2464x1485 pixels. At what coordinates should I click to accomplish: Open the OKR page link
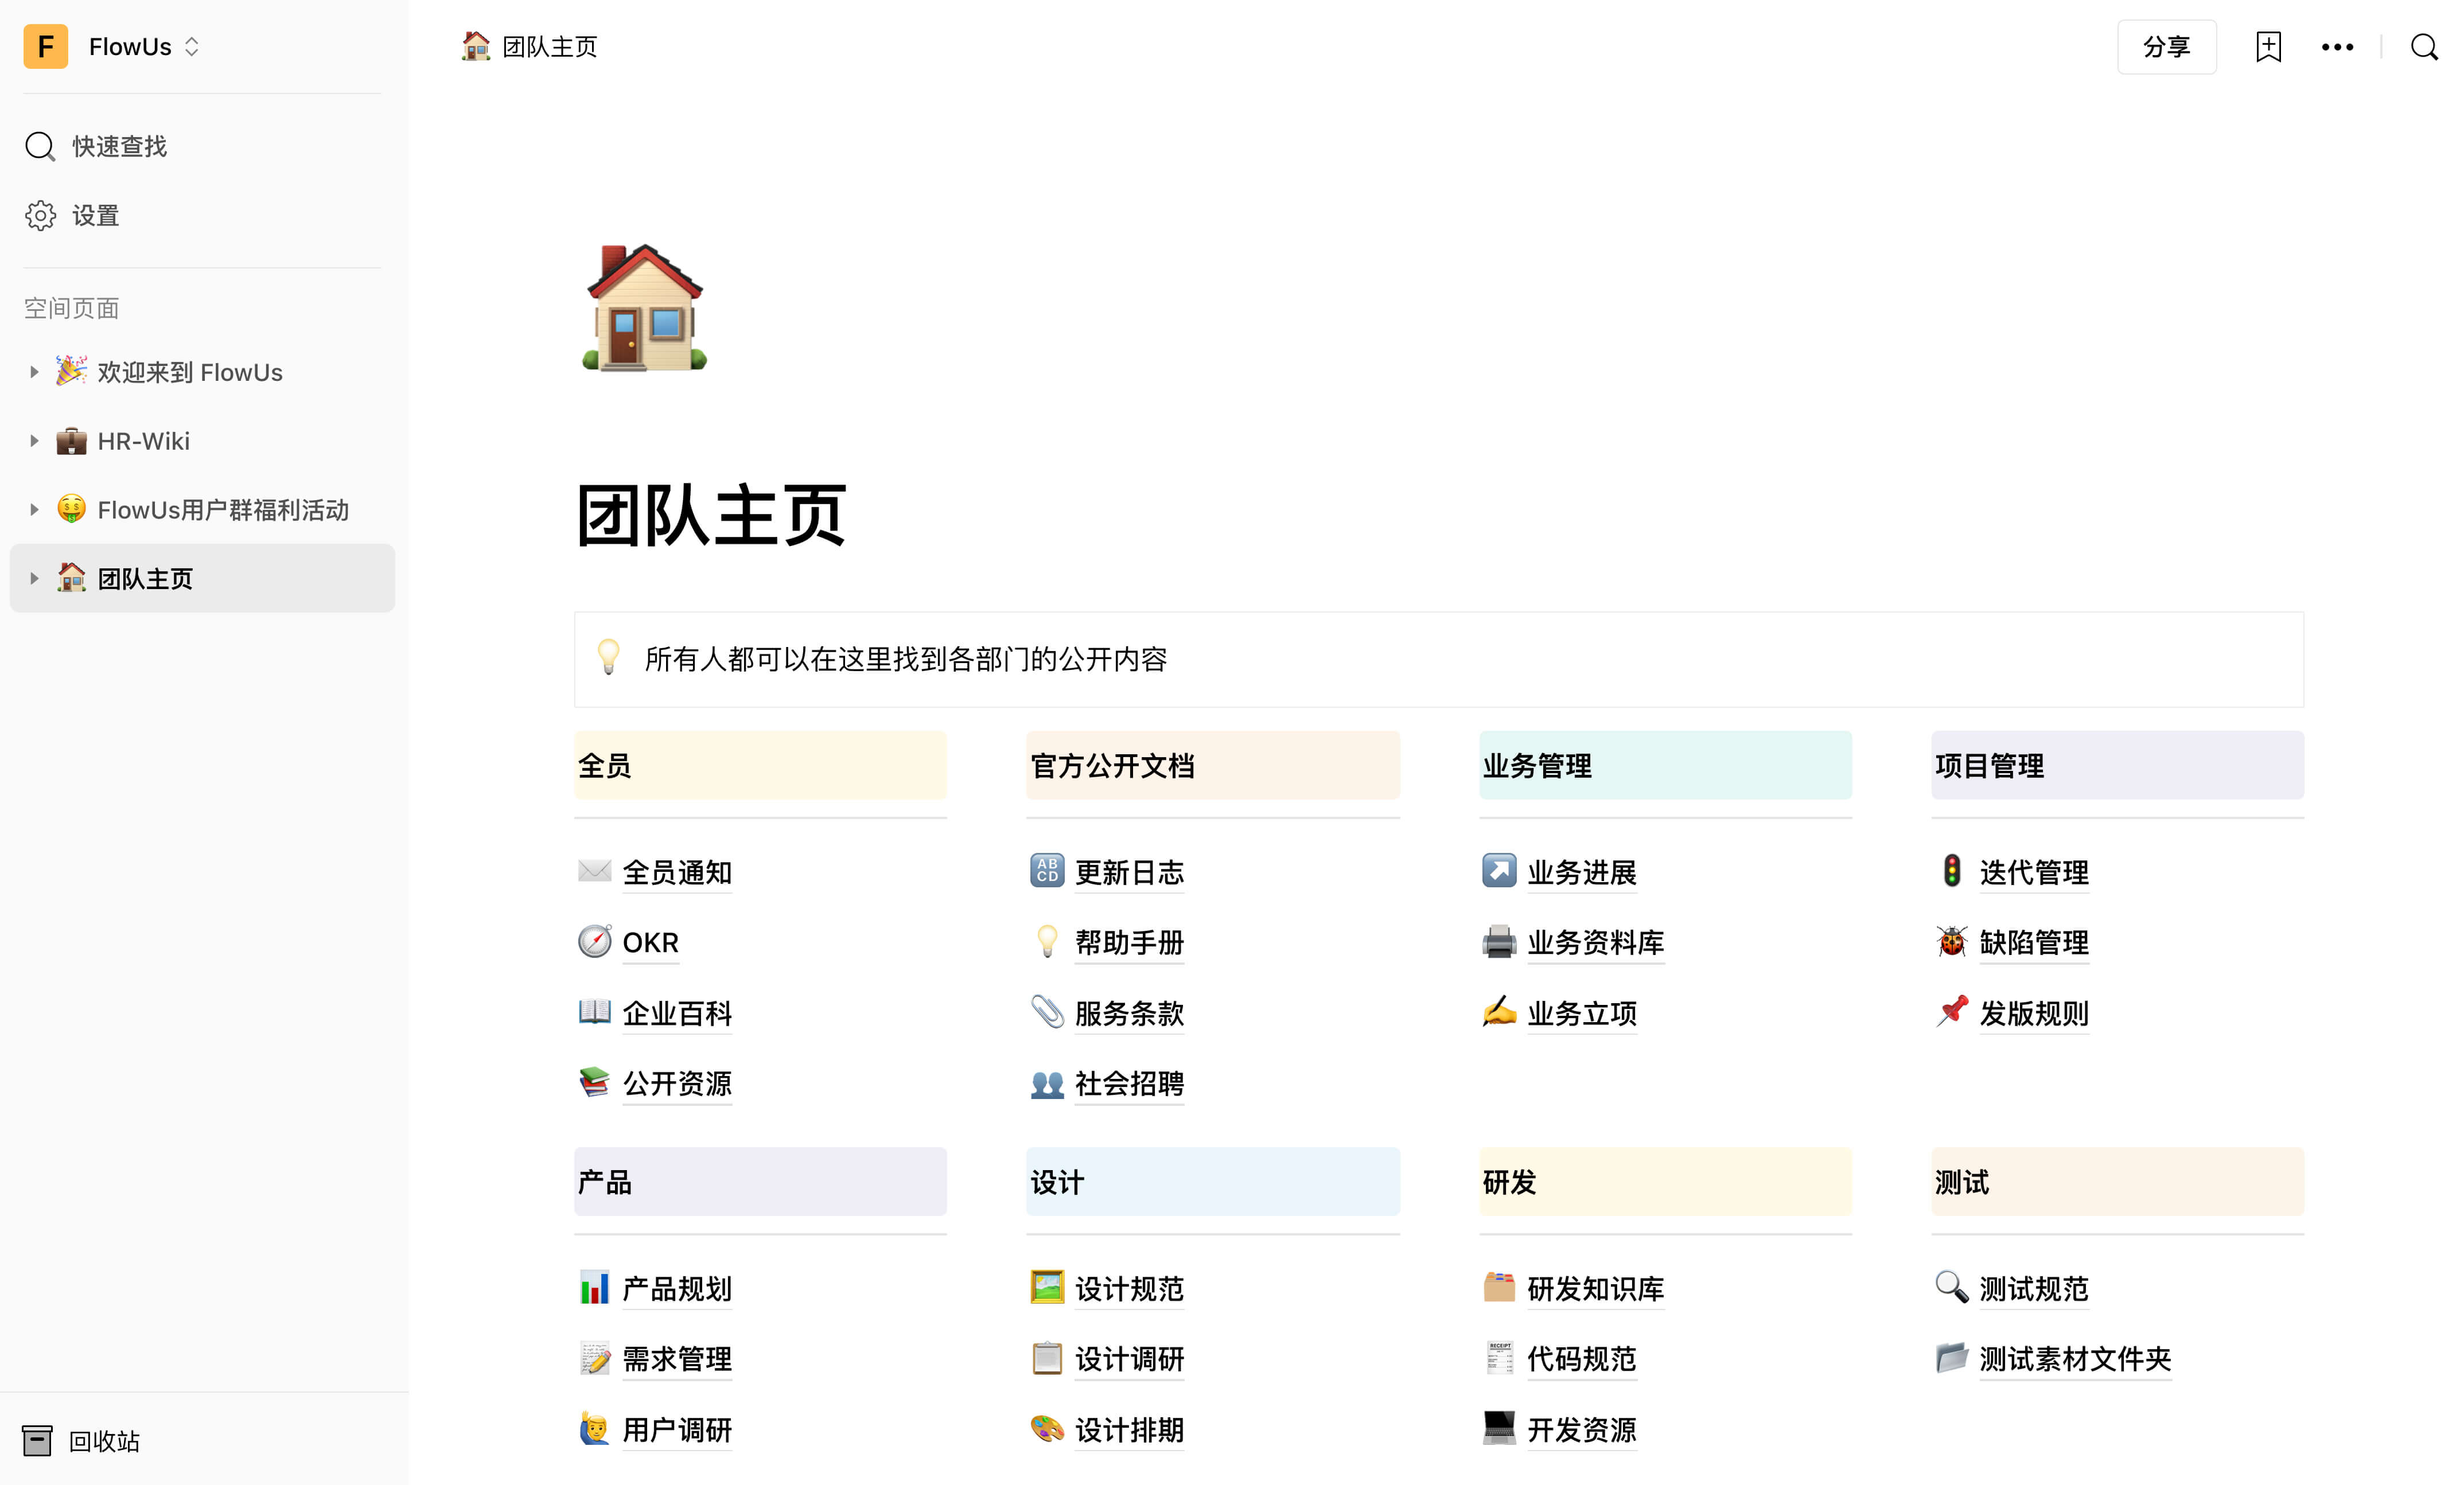(650, 942)
